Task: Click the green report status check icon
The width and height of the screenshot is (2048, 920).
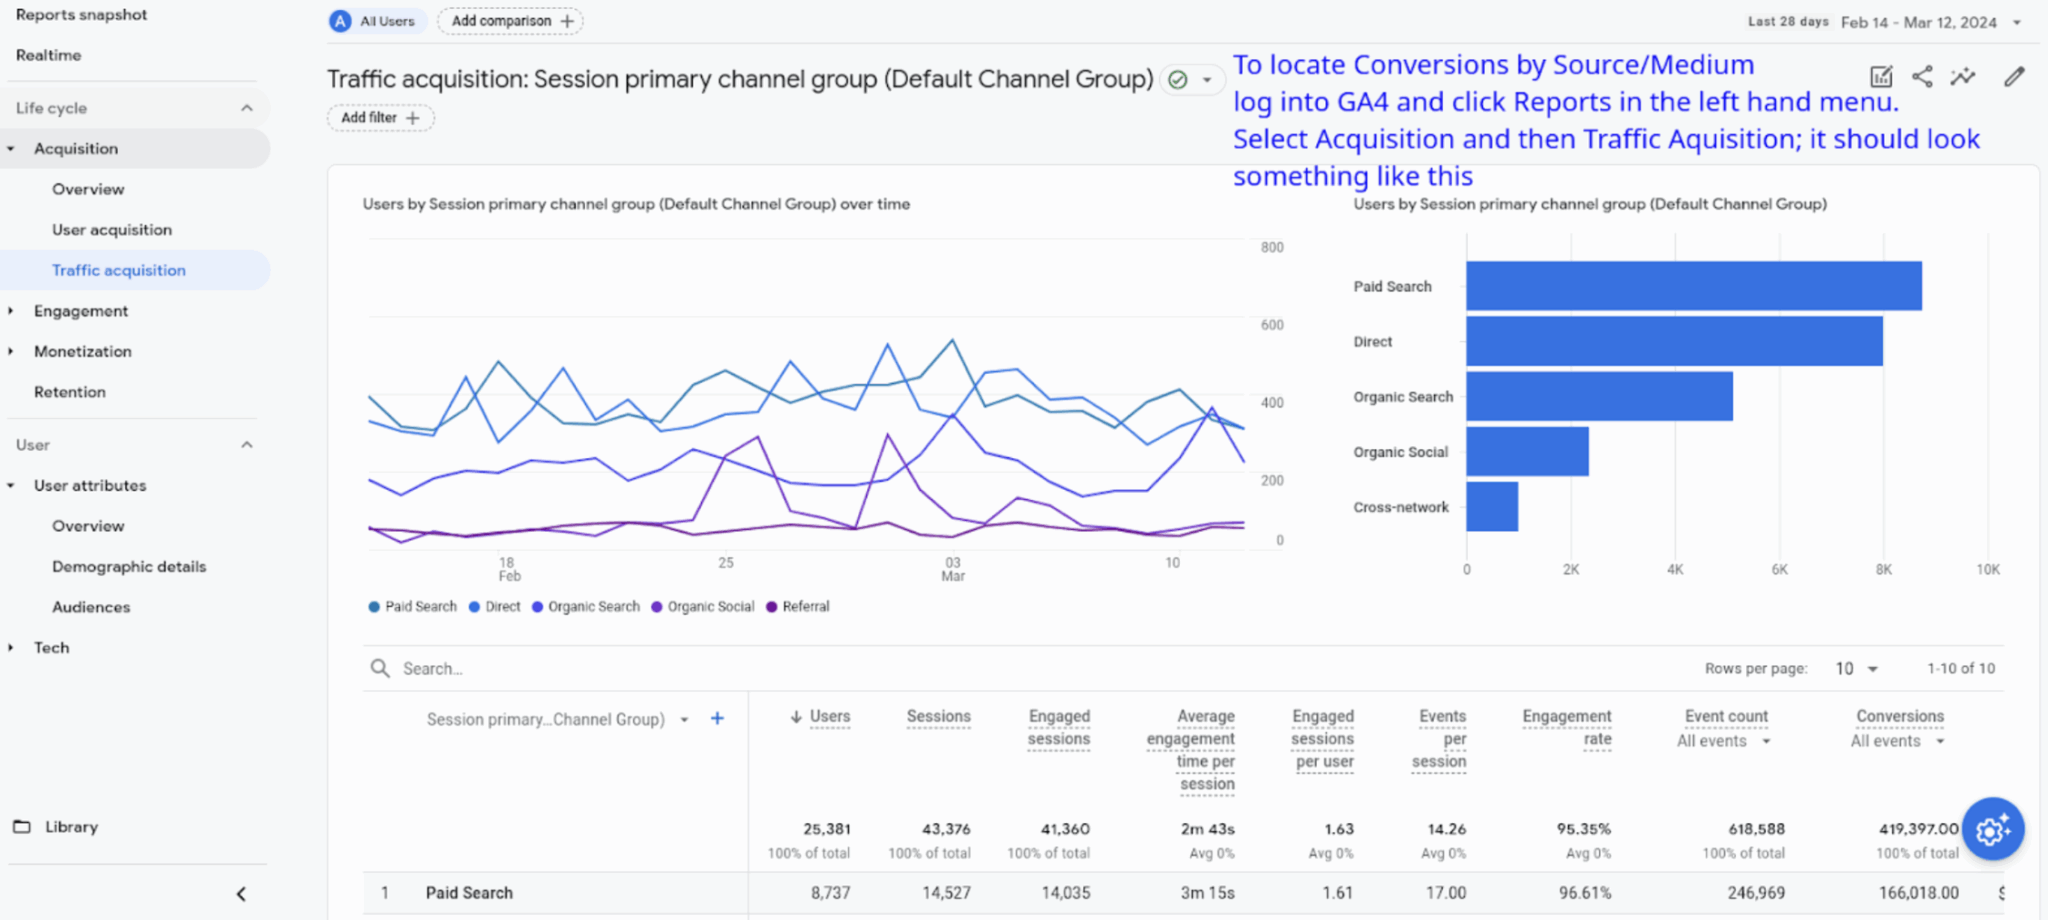Action: point(1178,80)
